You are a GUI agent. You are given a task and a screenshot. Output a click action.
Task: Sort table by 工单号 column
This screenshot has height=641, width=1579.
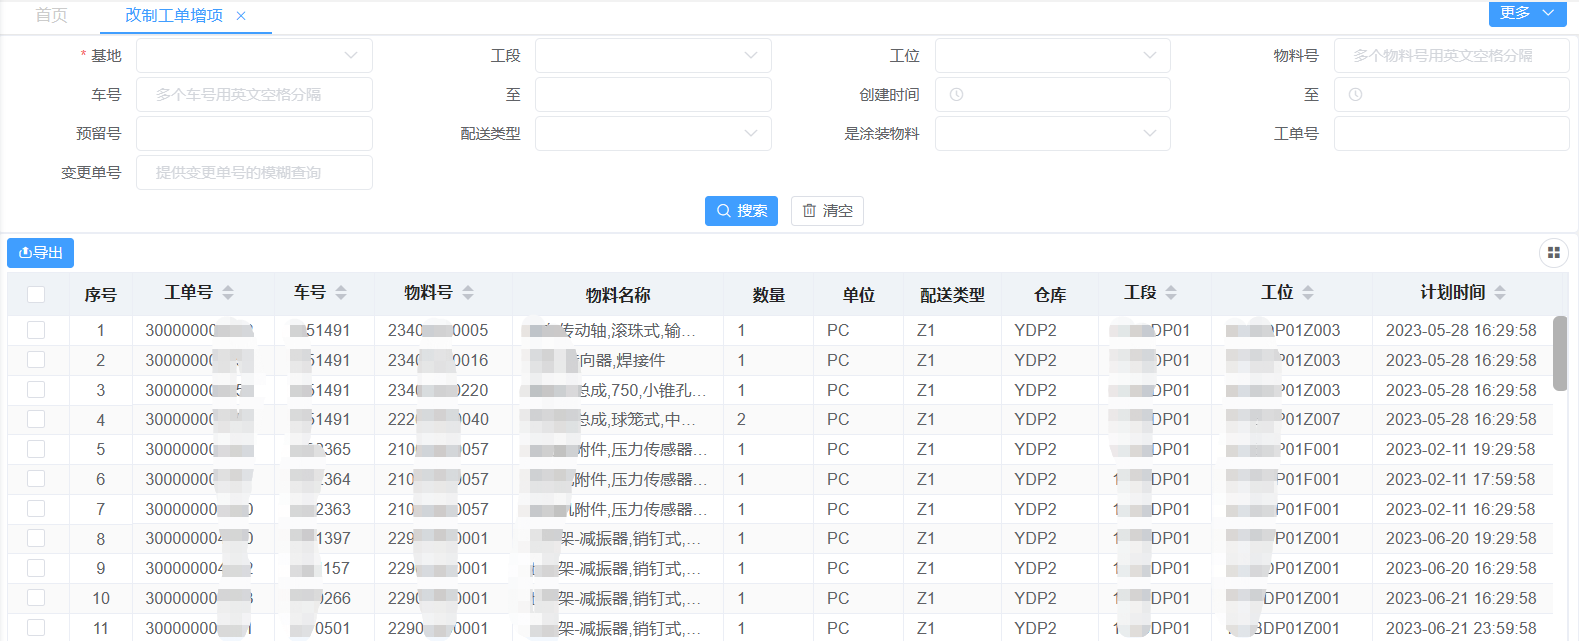[x=228, y=293]
